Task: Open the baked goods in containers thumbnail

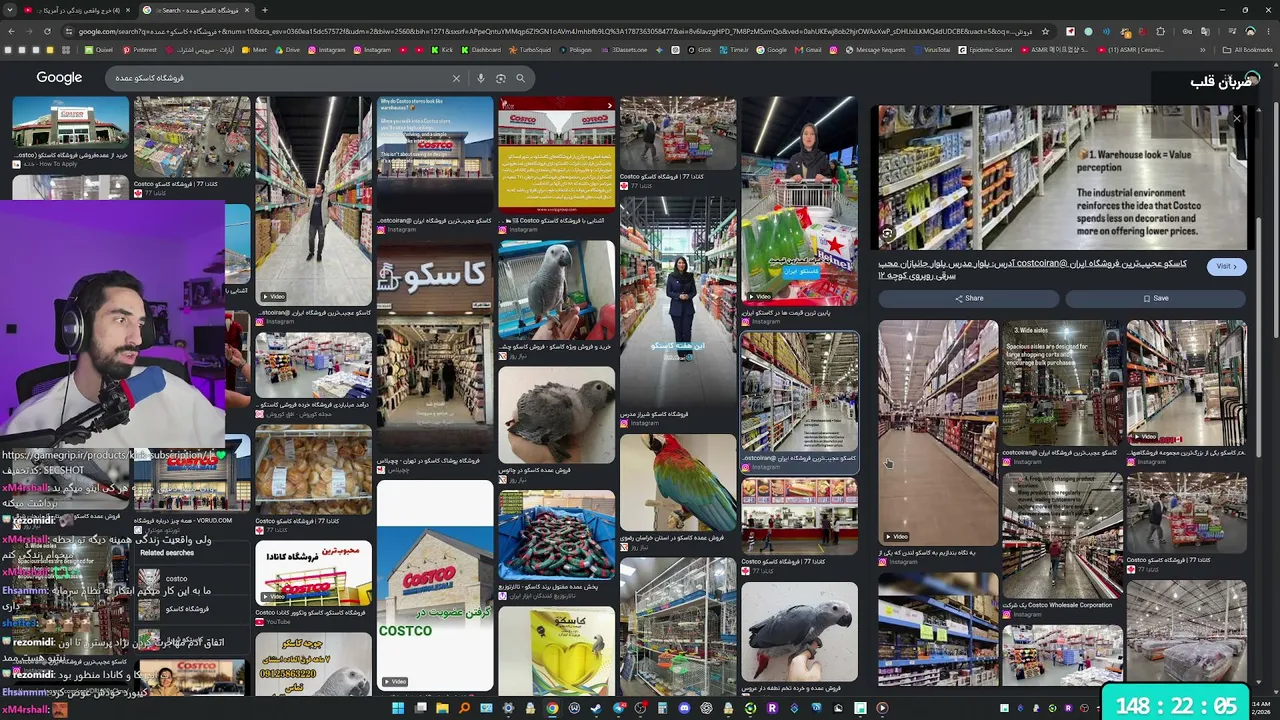Action: click(313, 469)
